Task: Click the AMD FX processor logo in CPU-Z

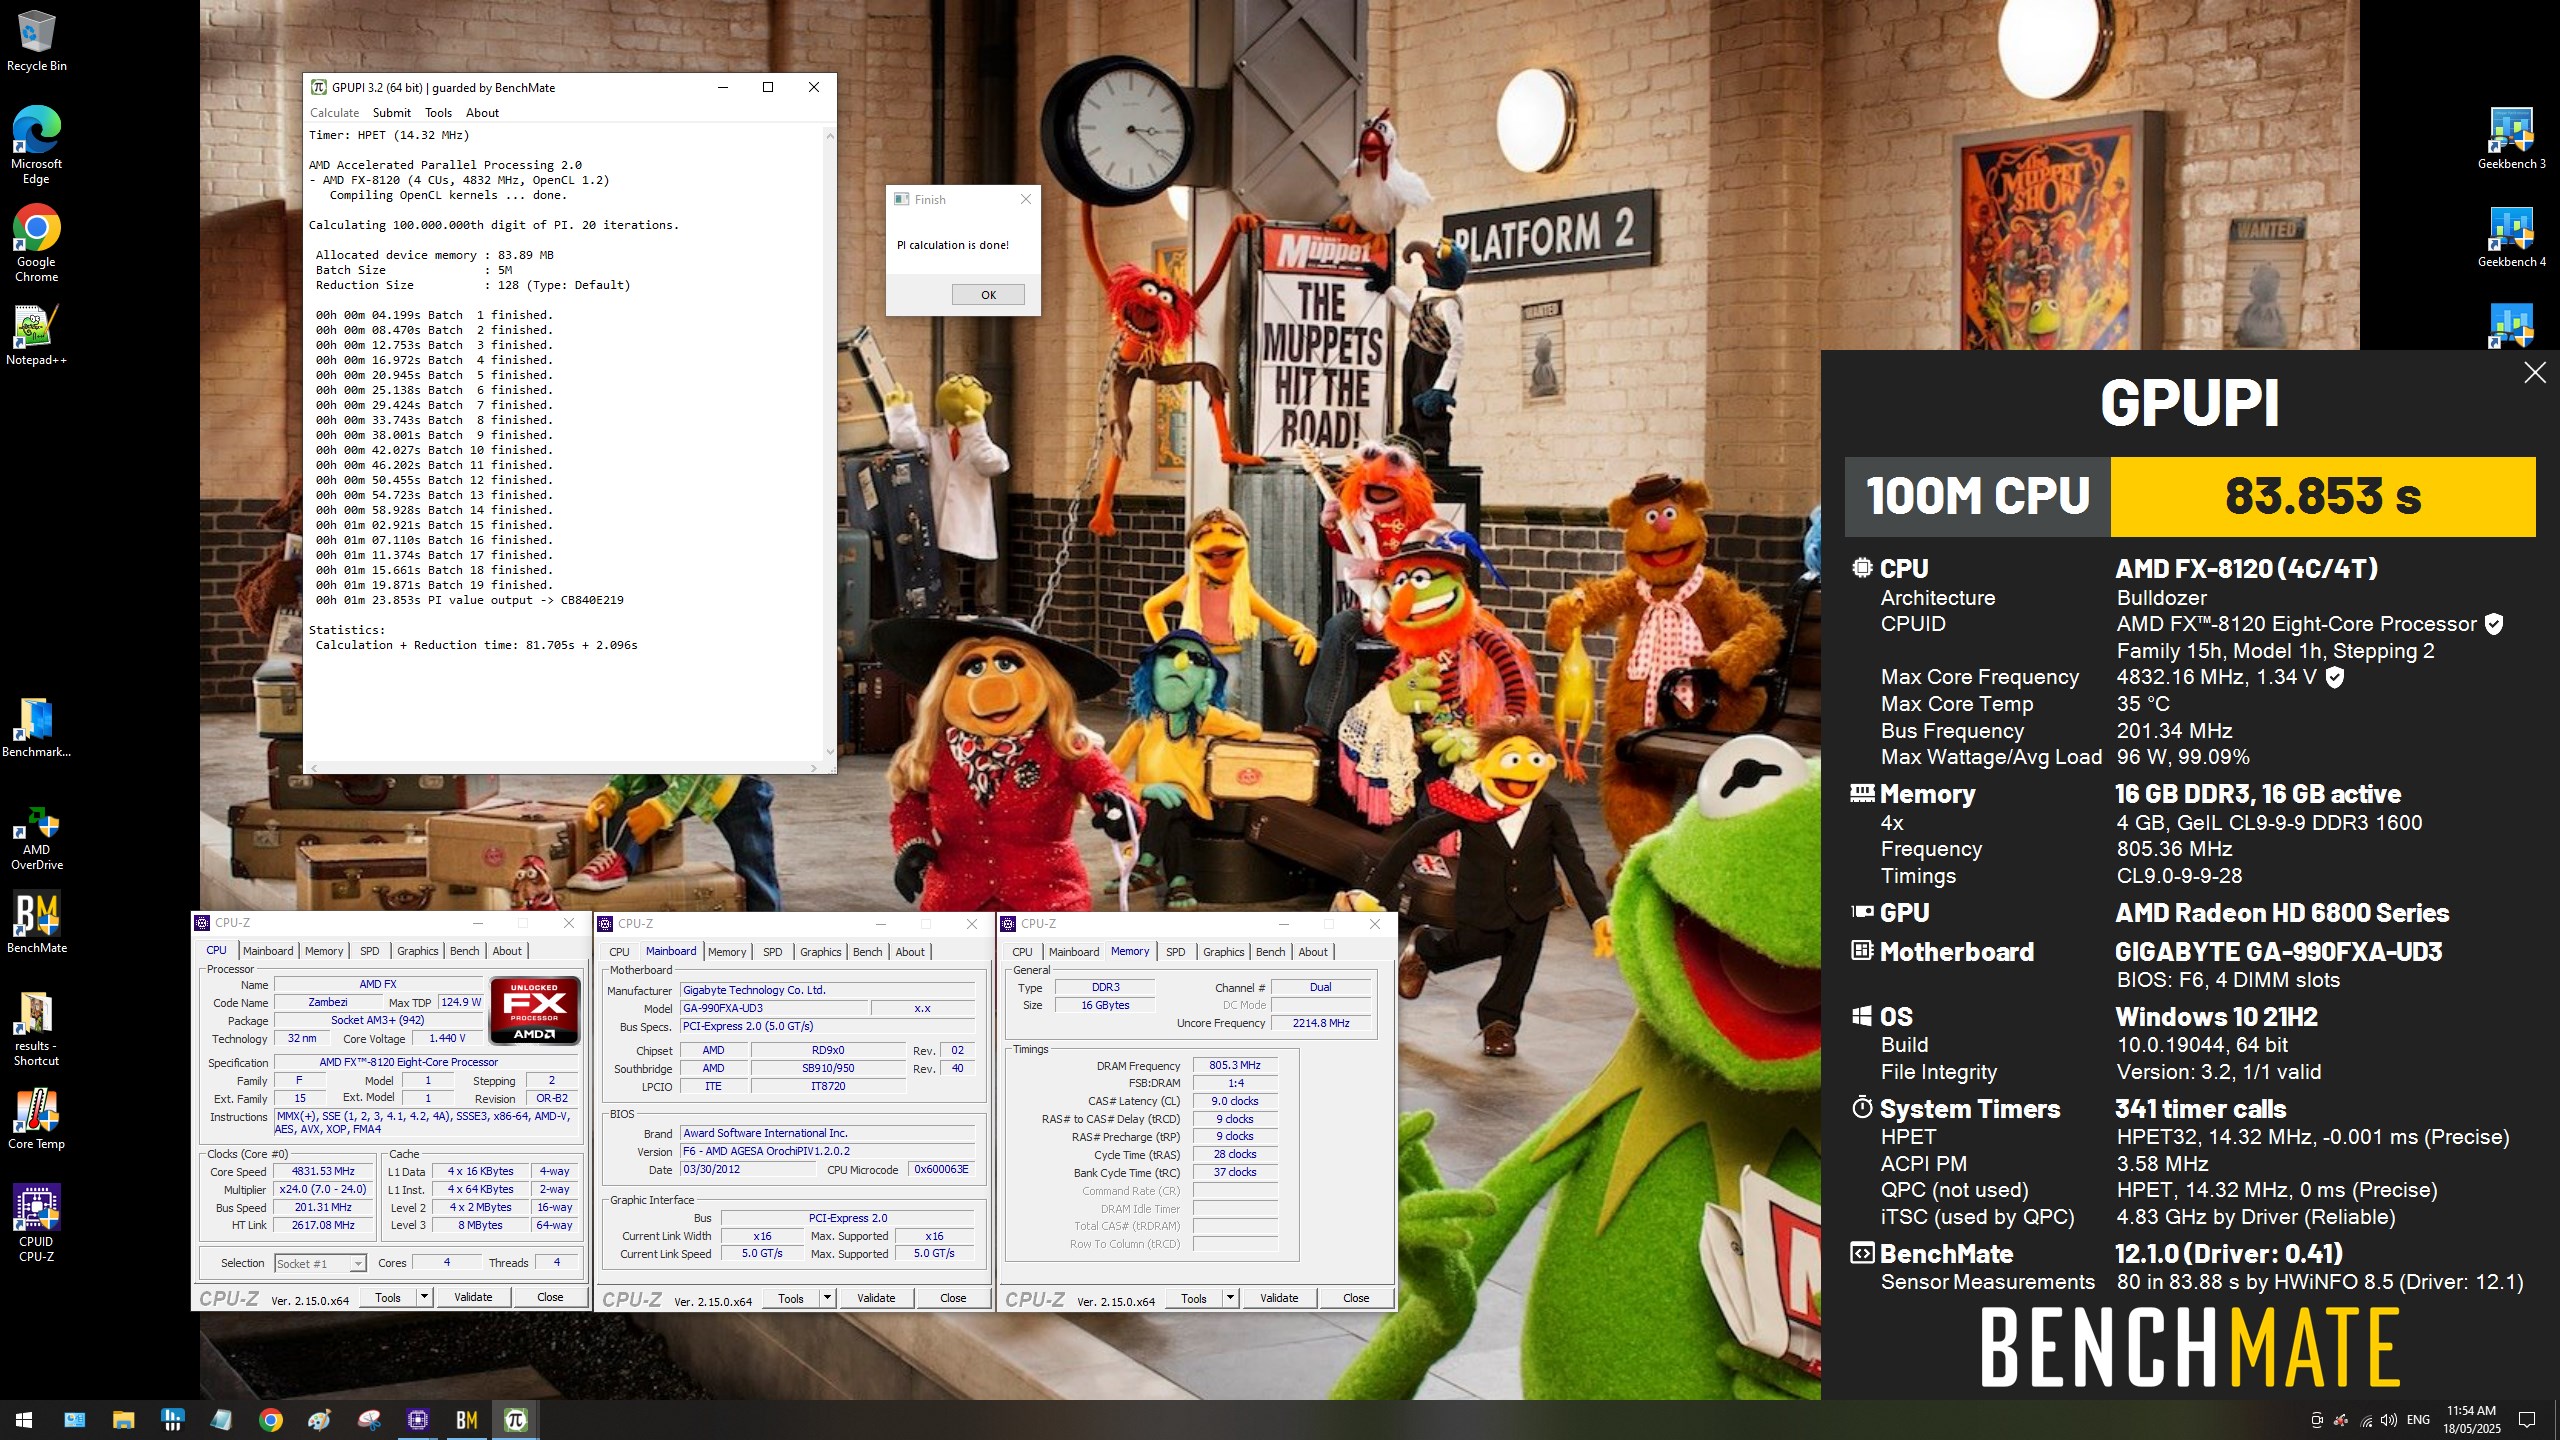Action: [x=534, y=1011]
